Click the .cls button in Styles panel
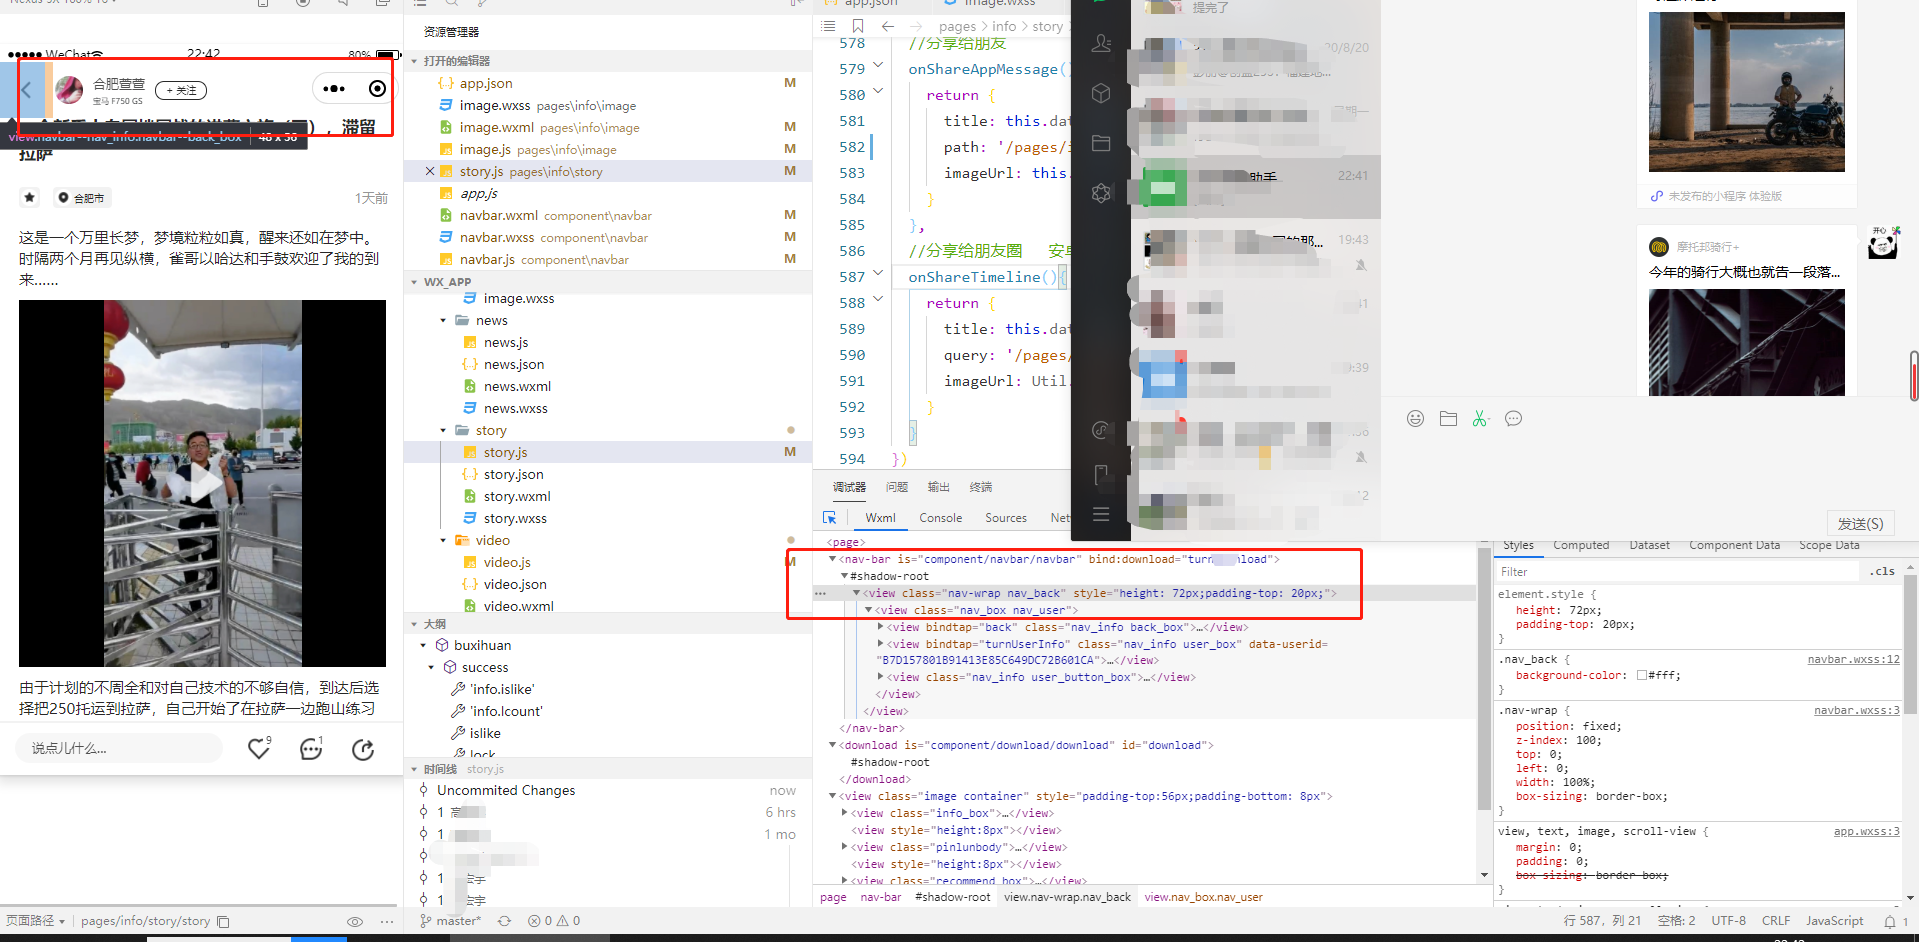 [1883, 571]
